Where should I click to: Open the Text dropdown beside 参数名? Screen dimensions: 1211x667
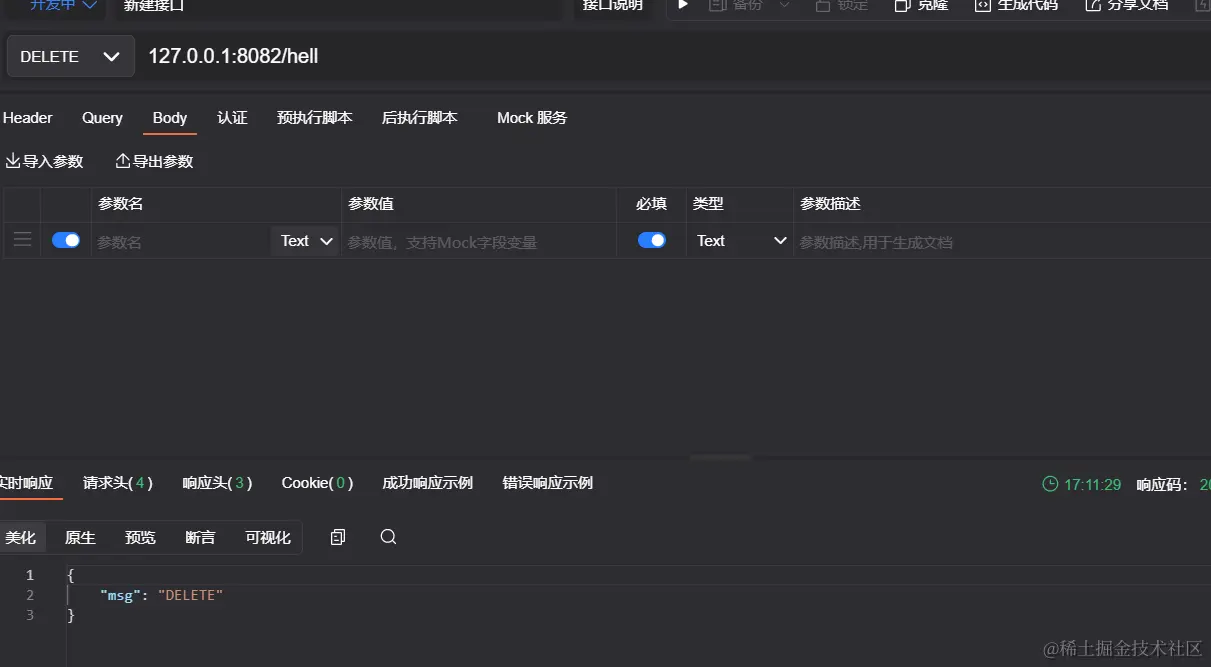point(305,241)
